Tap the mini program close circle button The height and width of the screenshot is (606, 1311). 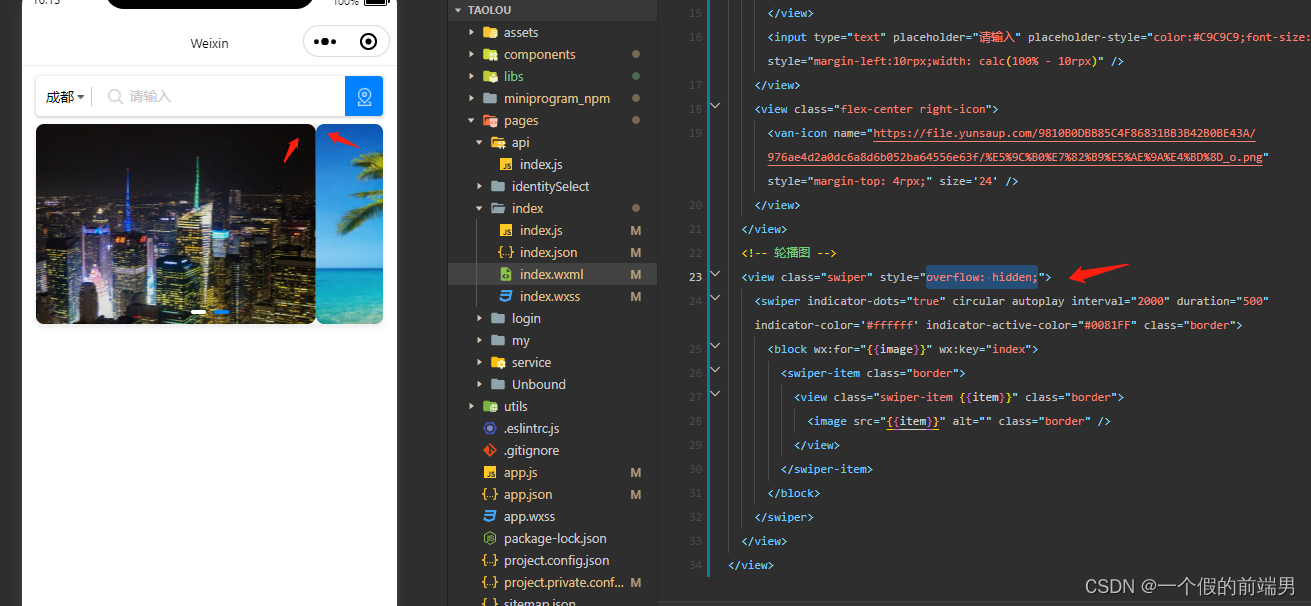coord(368,42)
